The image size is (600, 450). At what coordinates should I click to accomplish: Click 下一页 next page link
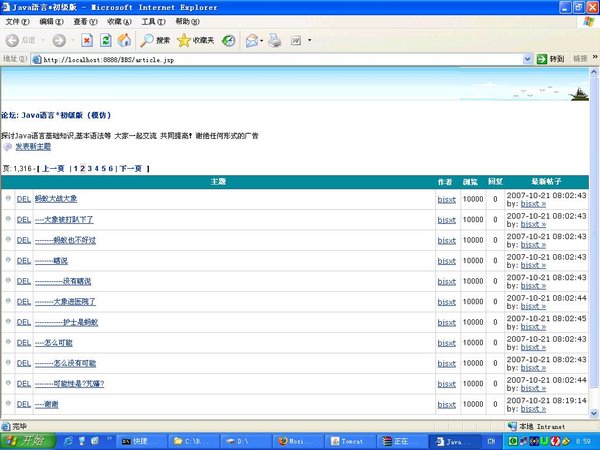click(131, 169)
